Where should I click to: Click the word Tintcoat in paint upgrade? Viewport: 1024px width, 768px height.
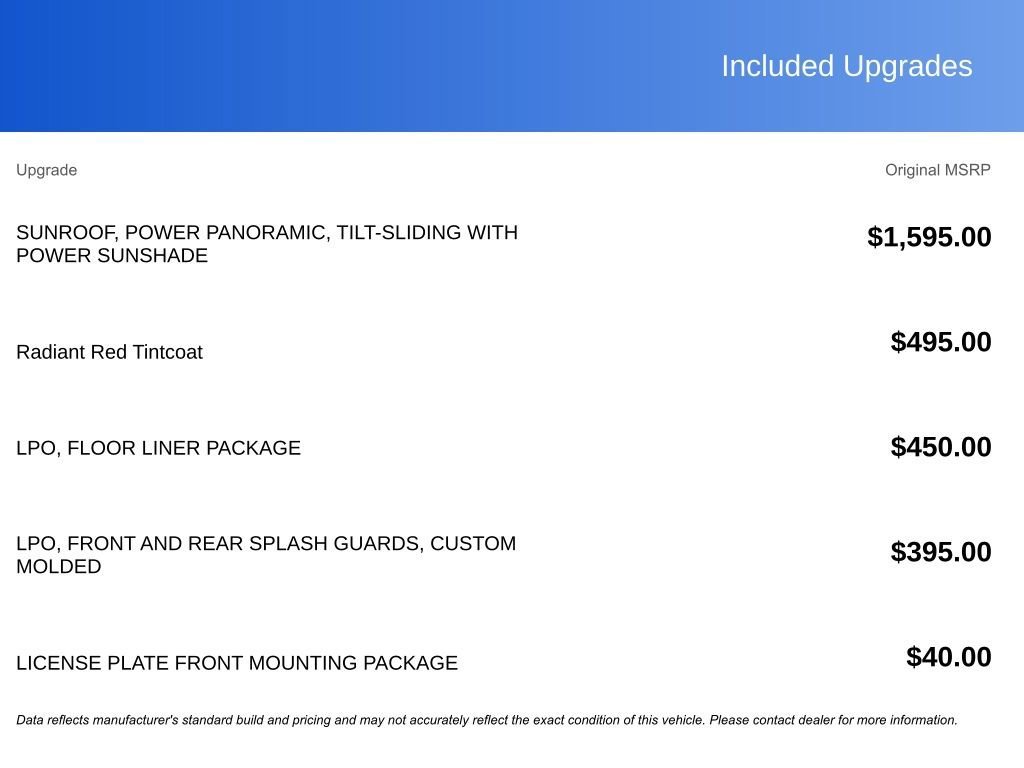(x=167, y=352)
